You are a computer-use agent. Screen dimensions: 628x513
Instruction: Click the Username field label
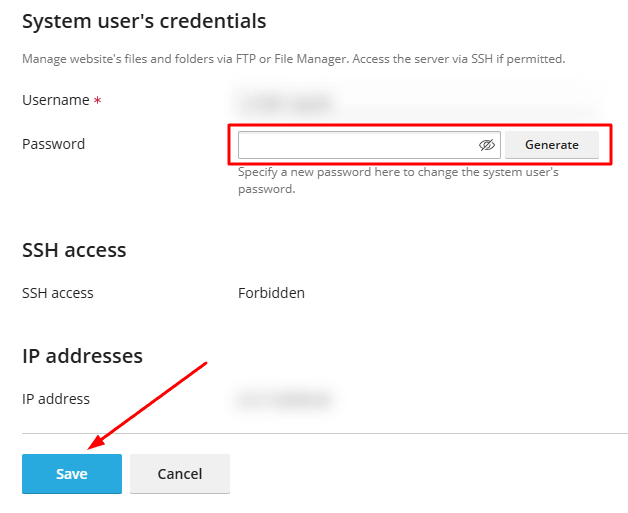click(x=55, y=101)
